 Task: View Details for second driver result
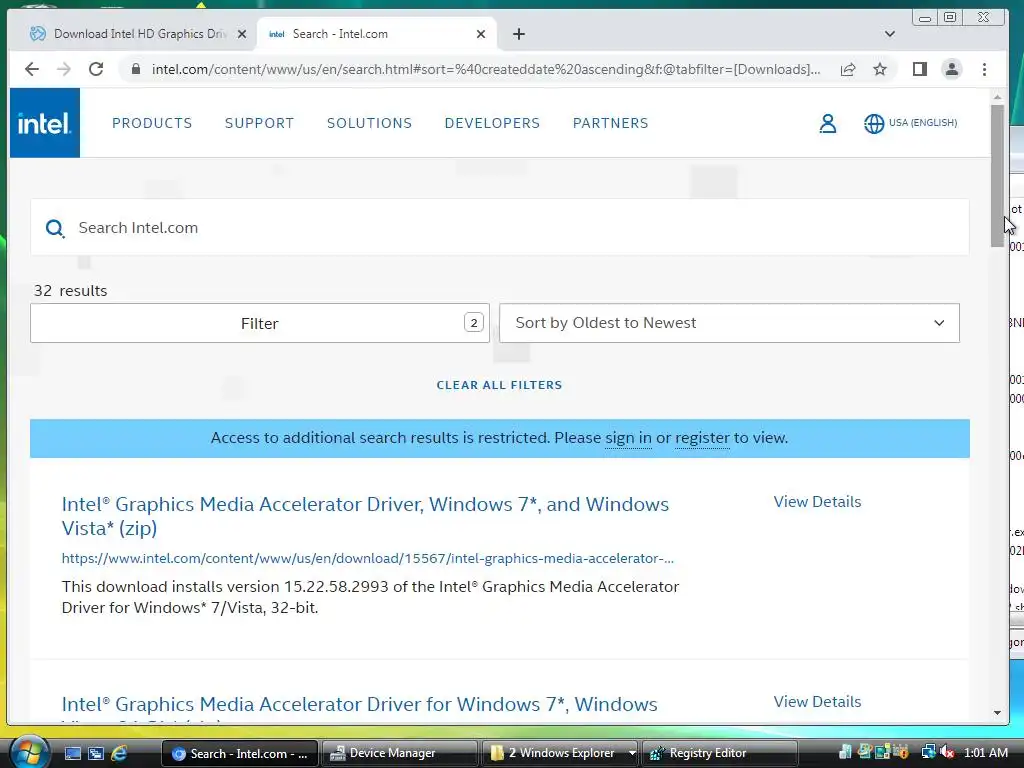click(x=817, y=701)
